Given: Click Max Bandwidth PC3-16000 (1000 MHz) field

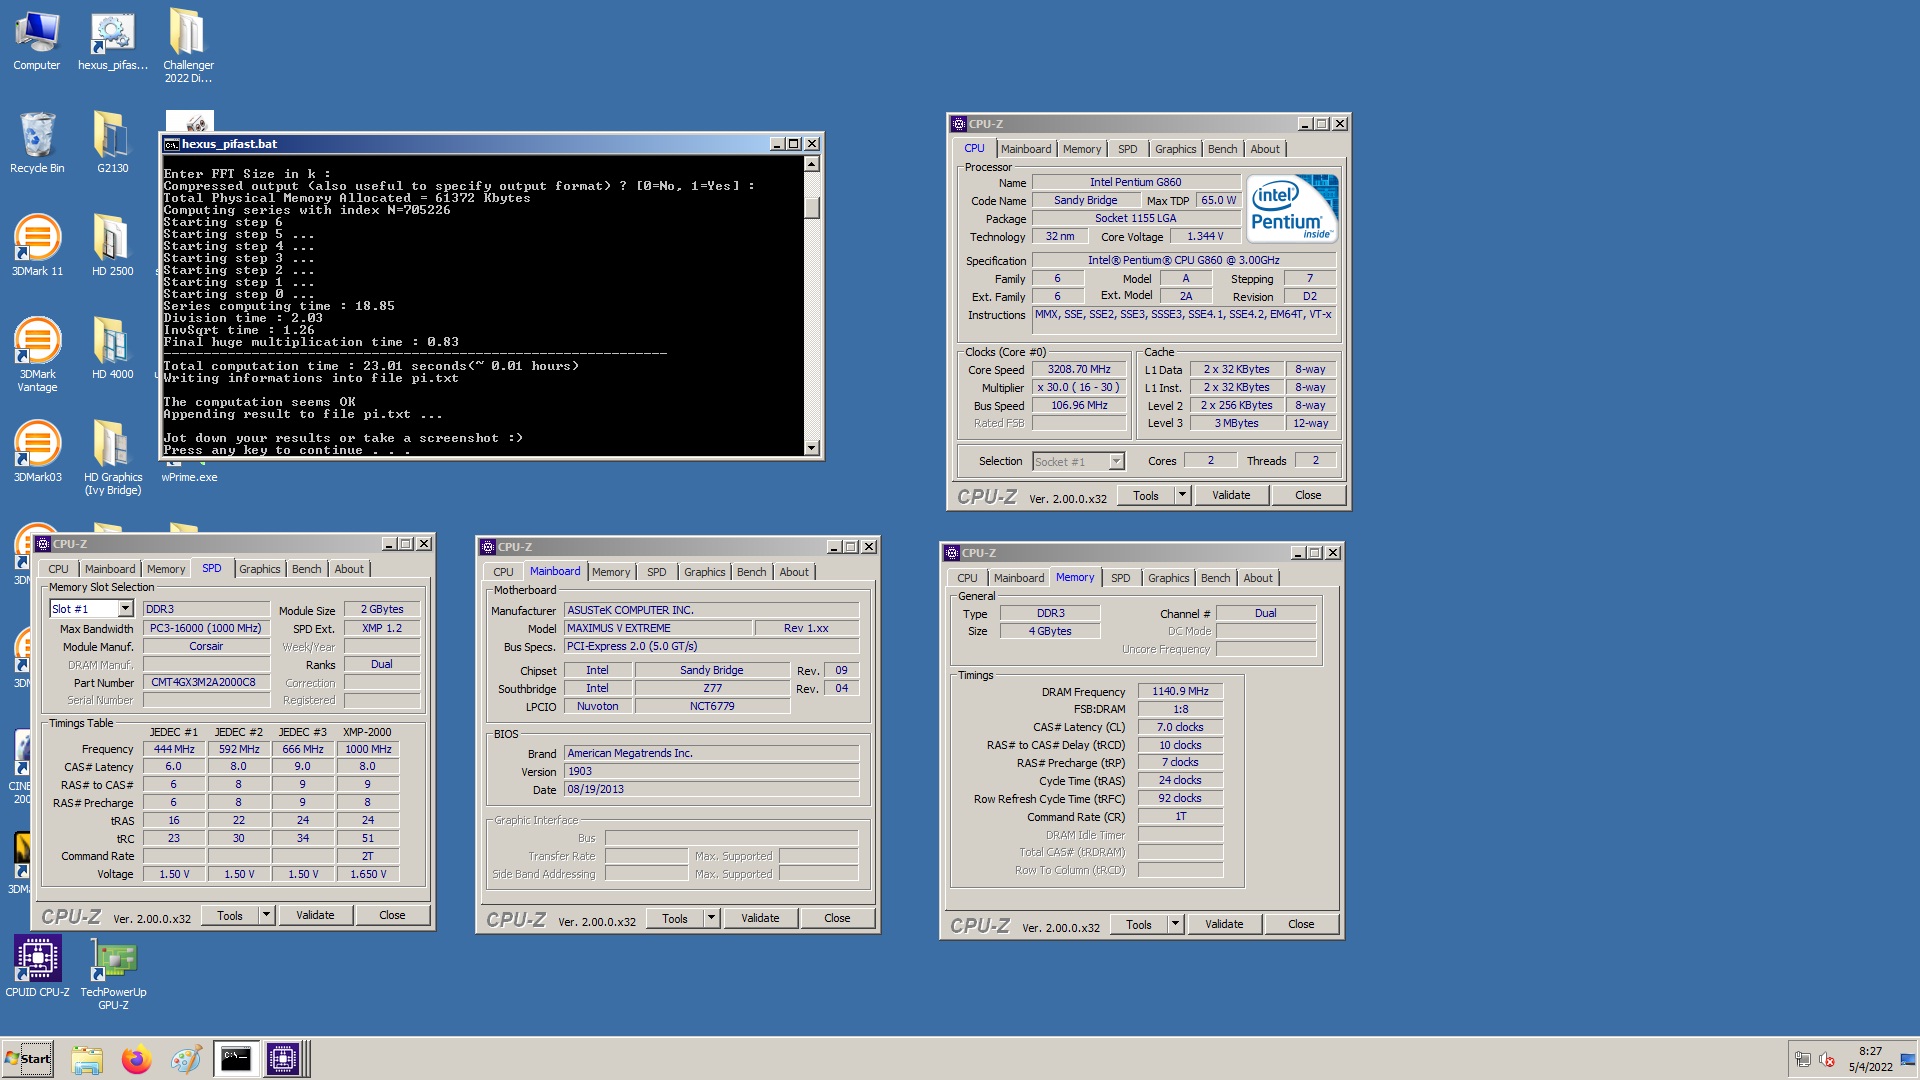Looking at the screenshot, I should (206, 629).
